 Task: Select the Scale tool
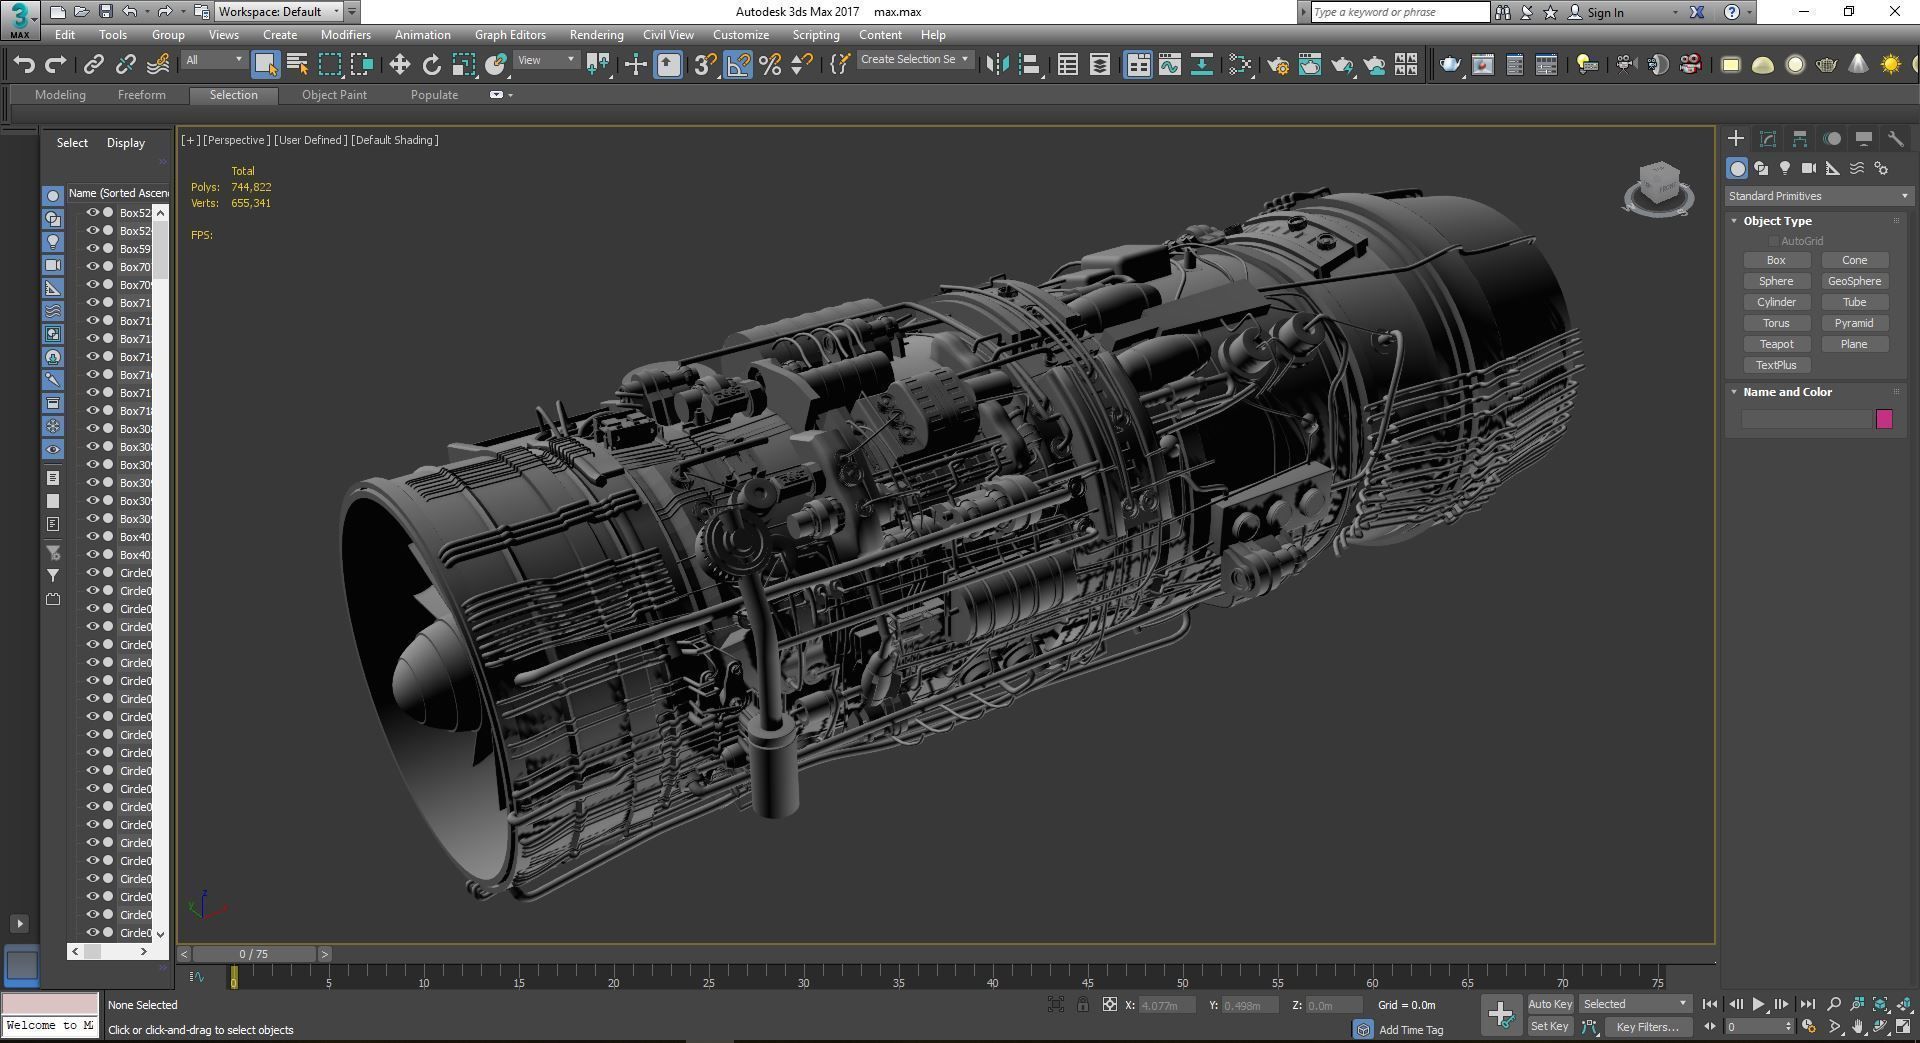click(x=463, y=65)
